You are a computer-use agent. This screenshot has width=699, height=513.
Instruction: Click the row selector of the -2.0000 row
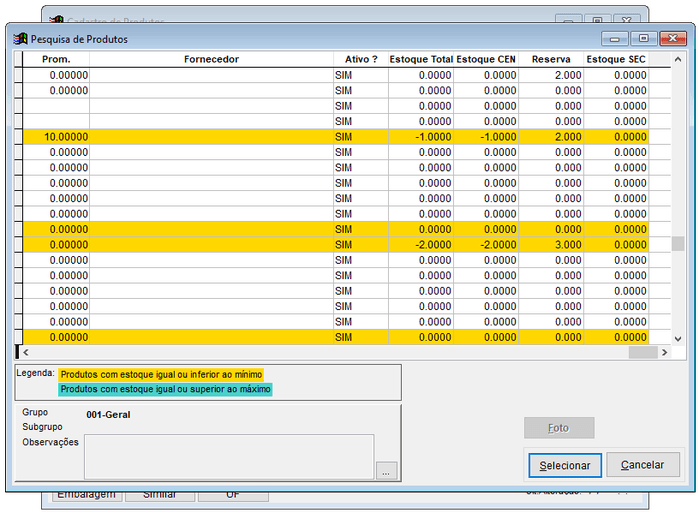coord(18,245)
